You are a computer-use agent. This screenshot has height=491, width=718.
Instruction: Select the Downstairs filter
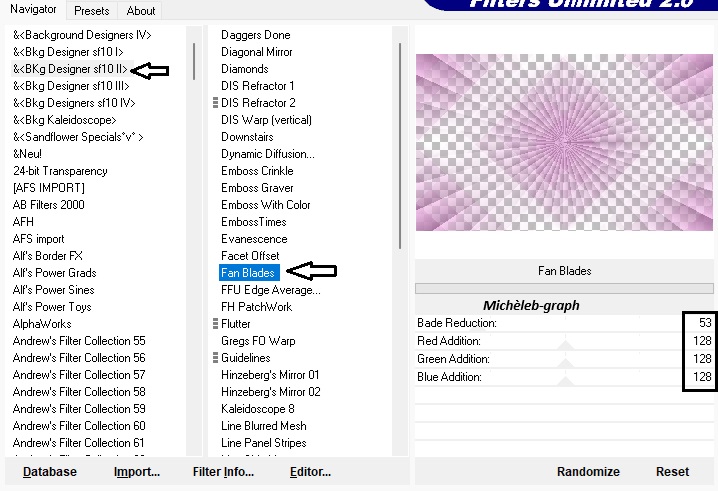point(247,136)
